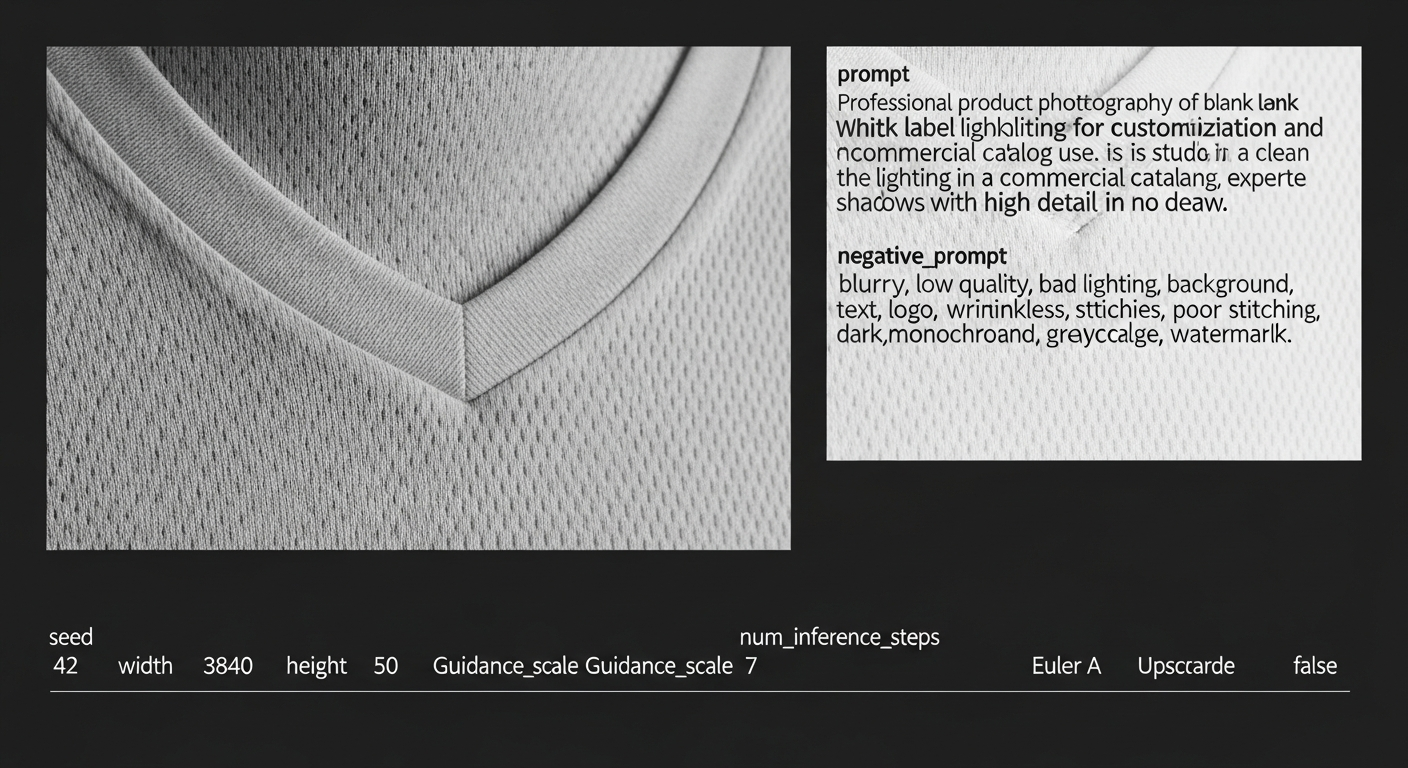The image size is (1408, 768).
Task: Select the "prompt" heading
Action: coord(873,74)
